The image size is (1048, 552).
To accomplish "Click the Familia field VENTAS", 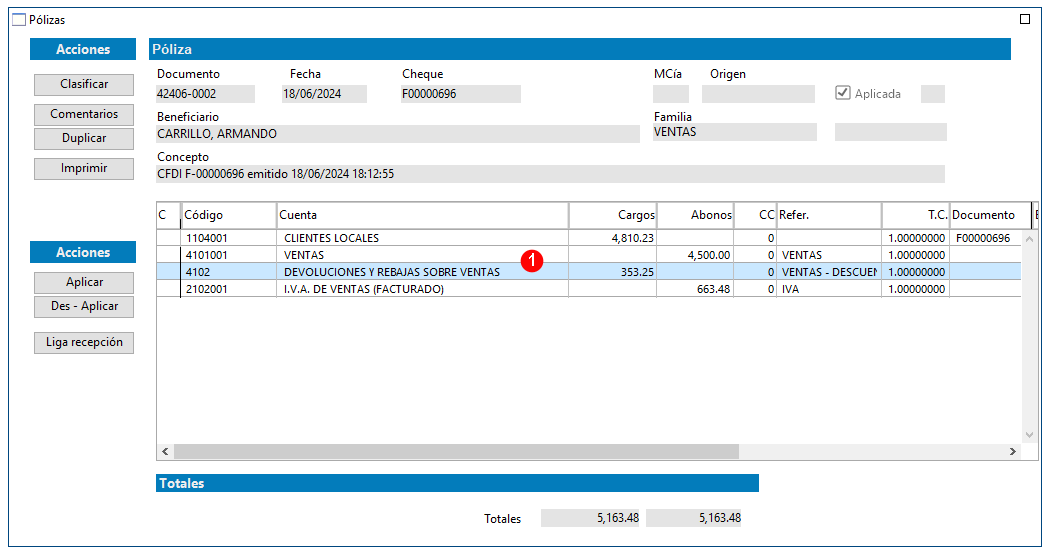I will (x=735, y=132).
